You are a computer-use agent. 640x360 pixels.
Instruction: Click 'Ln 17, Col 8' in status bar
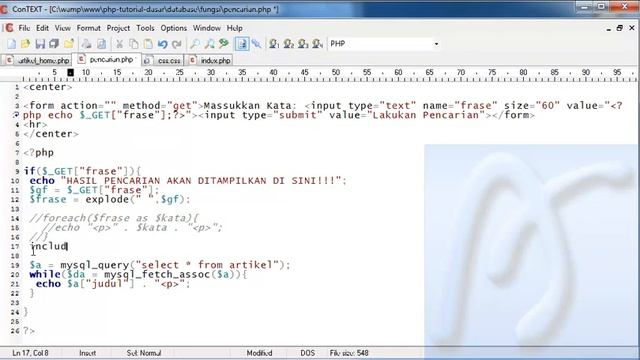pyautogui.click(x=31, y=353)
